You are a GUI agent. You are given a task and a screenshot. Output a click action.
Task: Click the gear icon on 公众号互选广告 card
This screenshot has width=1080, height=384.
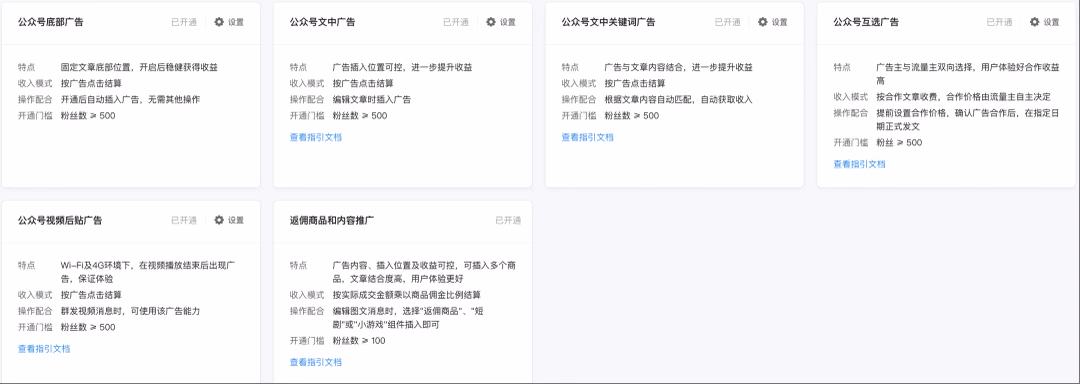tap(1035, 22)
